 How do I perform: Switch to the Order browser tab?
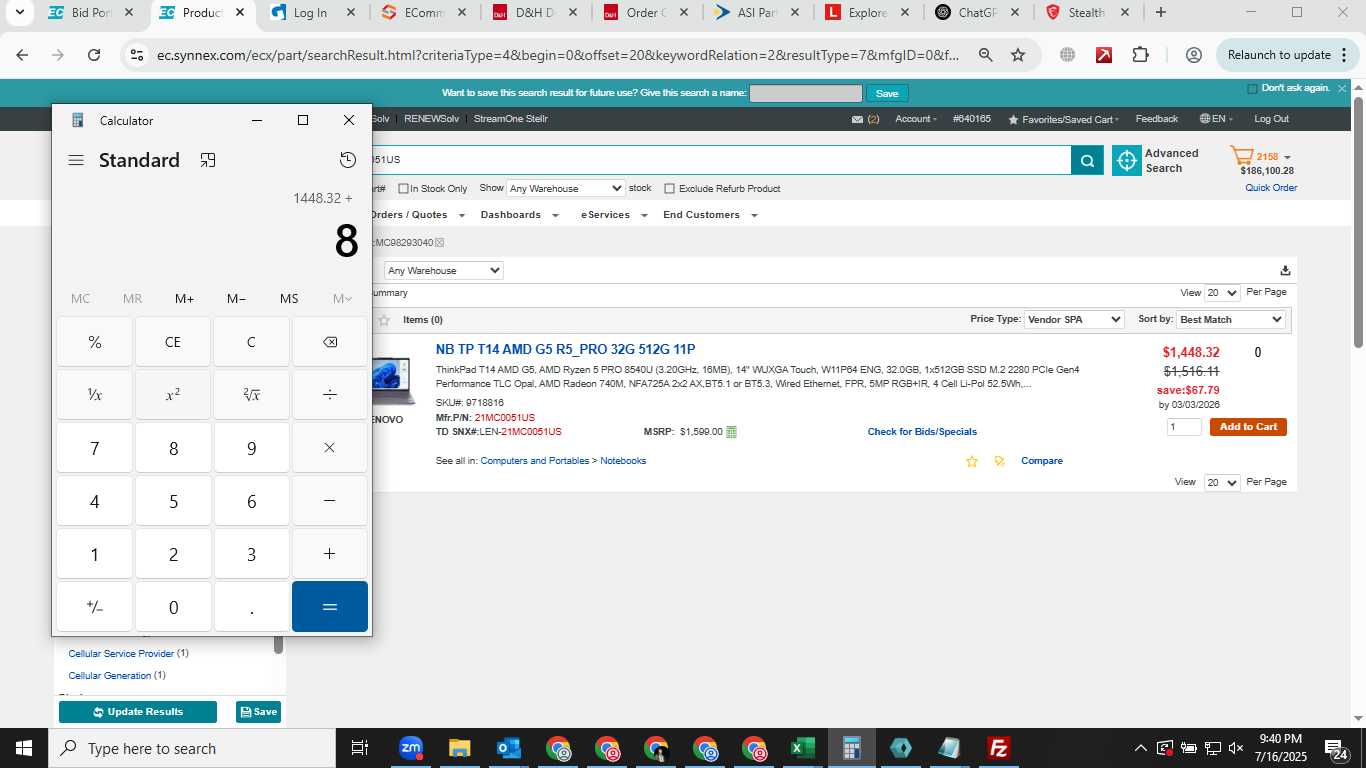coord(648,13)
